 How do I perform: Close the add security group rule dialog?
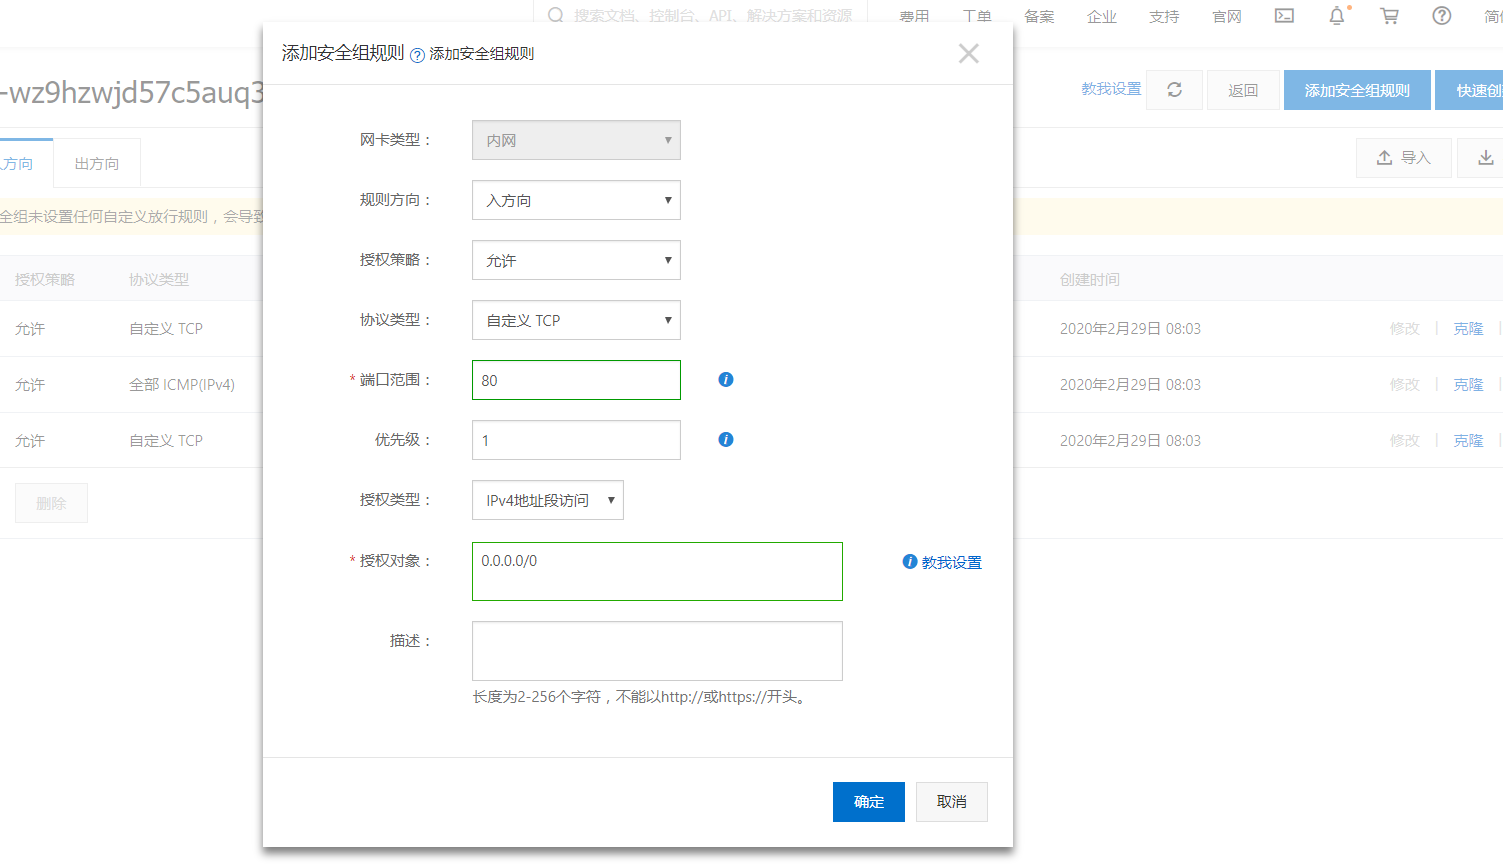(968, 54)
